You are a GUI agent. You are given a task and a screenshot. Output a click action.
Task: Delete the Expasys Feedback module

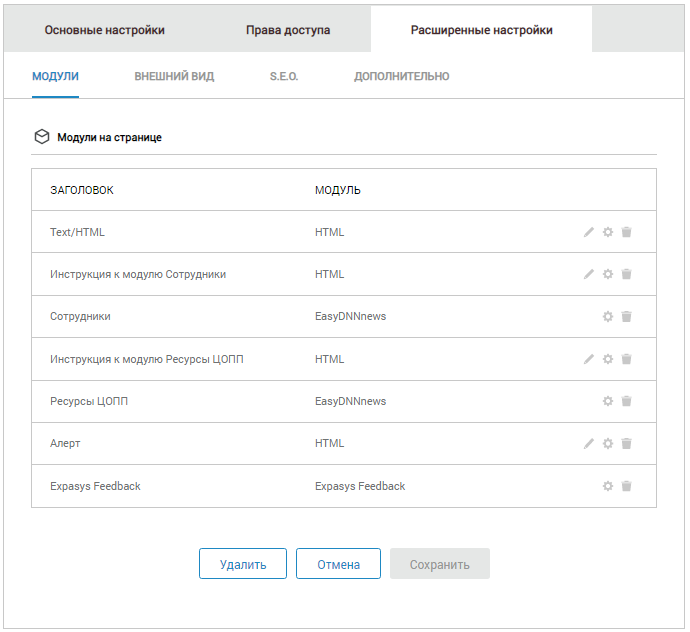pyautogui.click(x=627, y=486)
